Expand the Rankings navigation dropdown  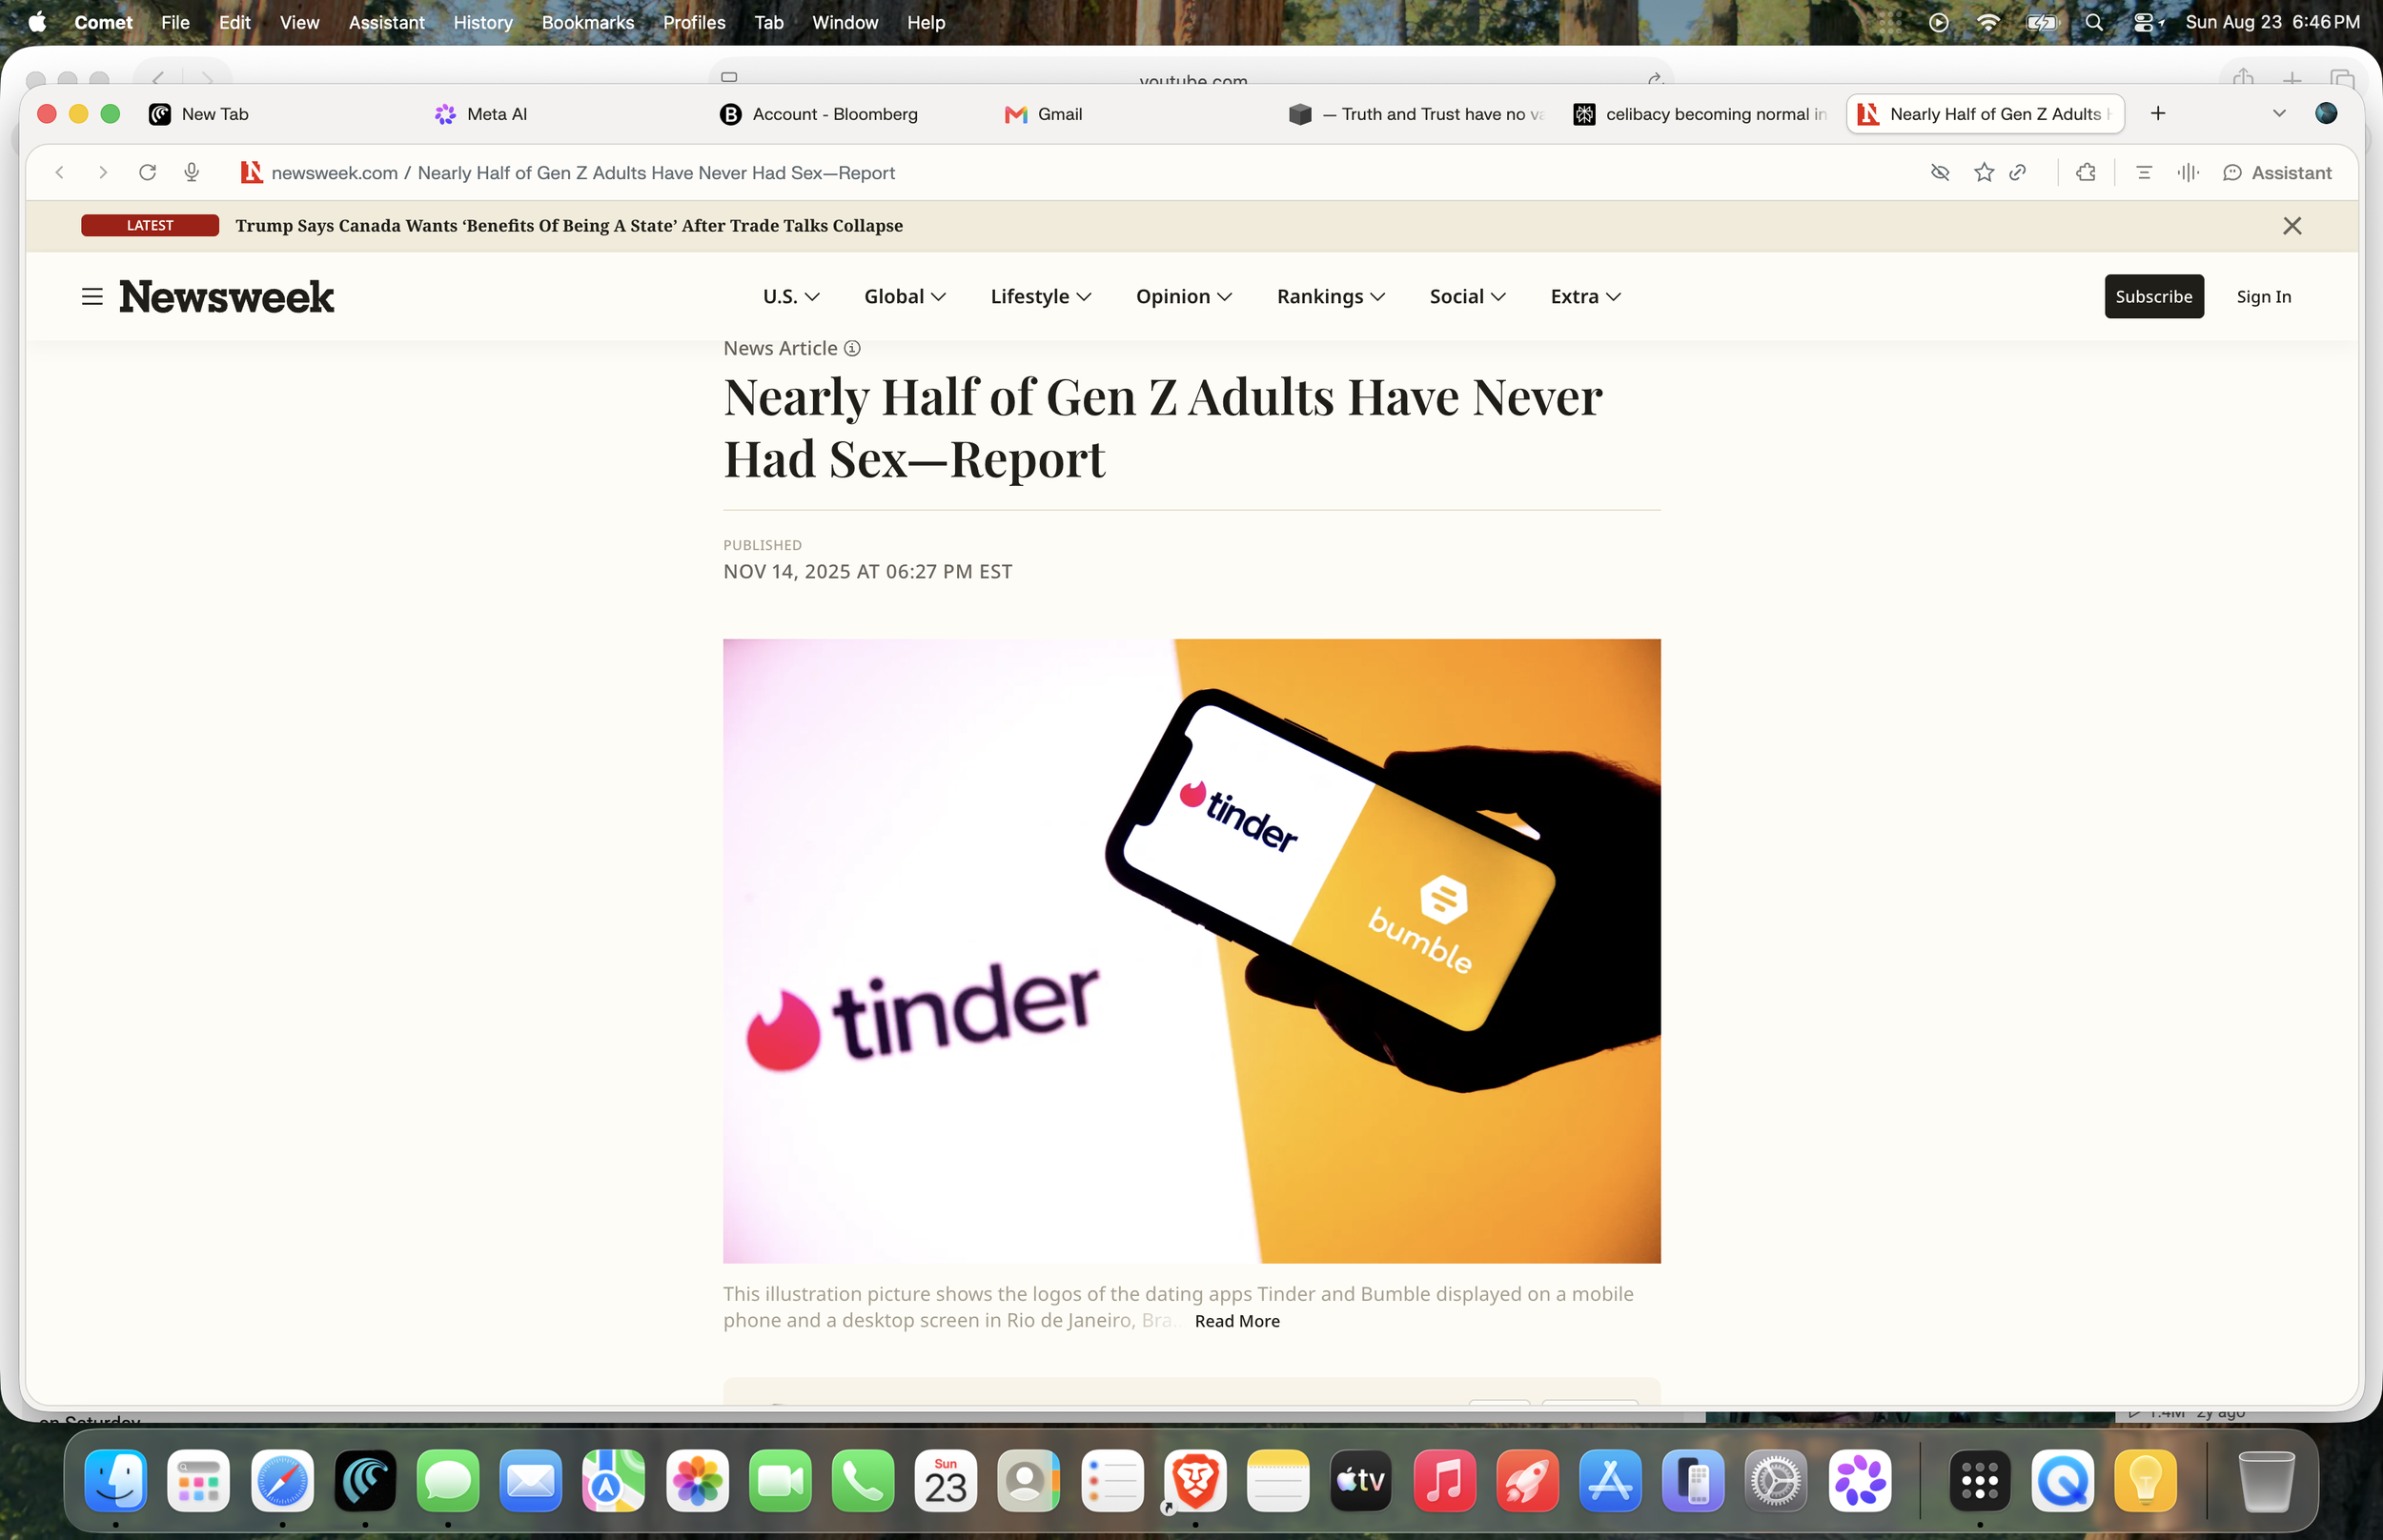click(x=1331, y=297)
